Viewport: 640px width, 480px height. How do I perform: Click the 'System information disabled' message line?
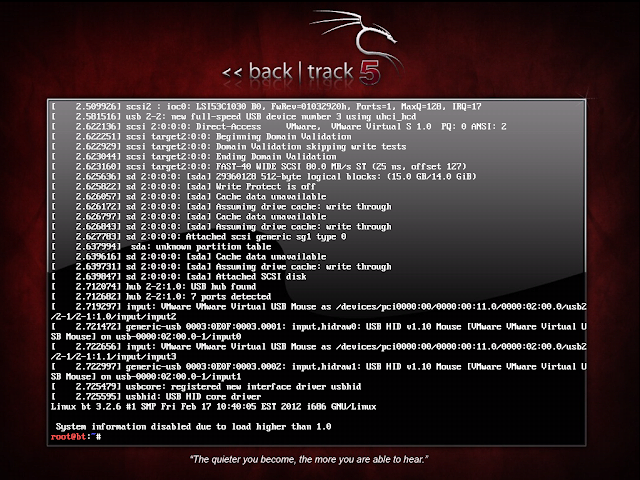coord(193,427)
